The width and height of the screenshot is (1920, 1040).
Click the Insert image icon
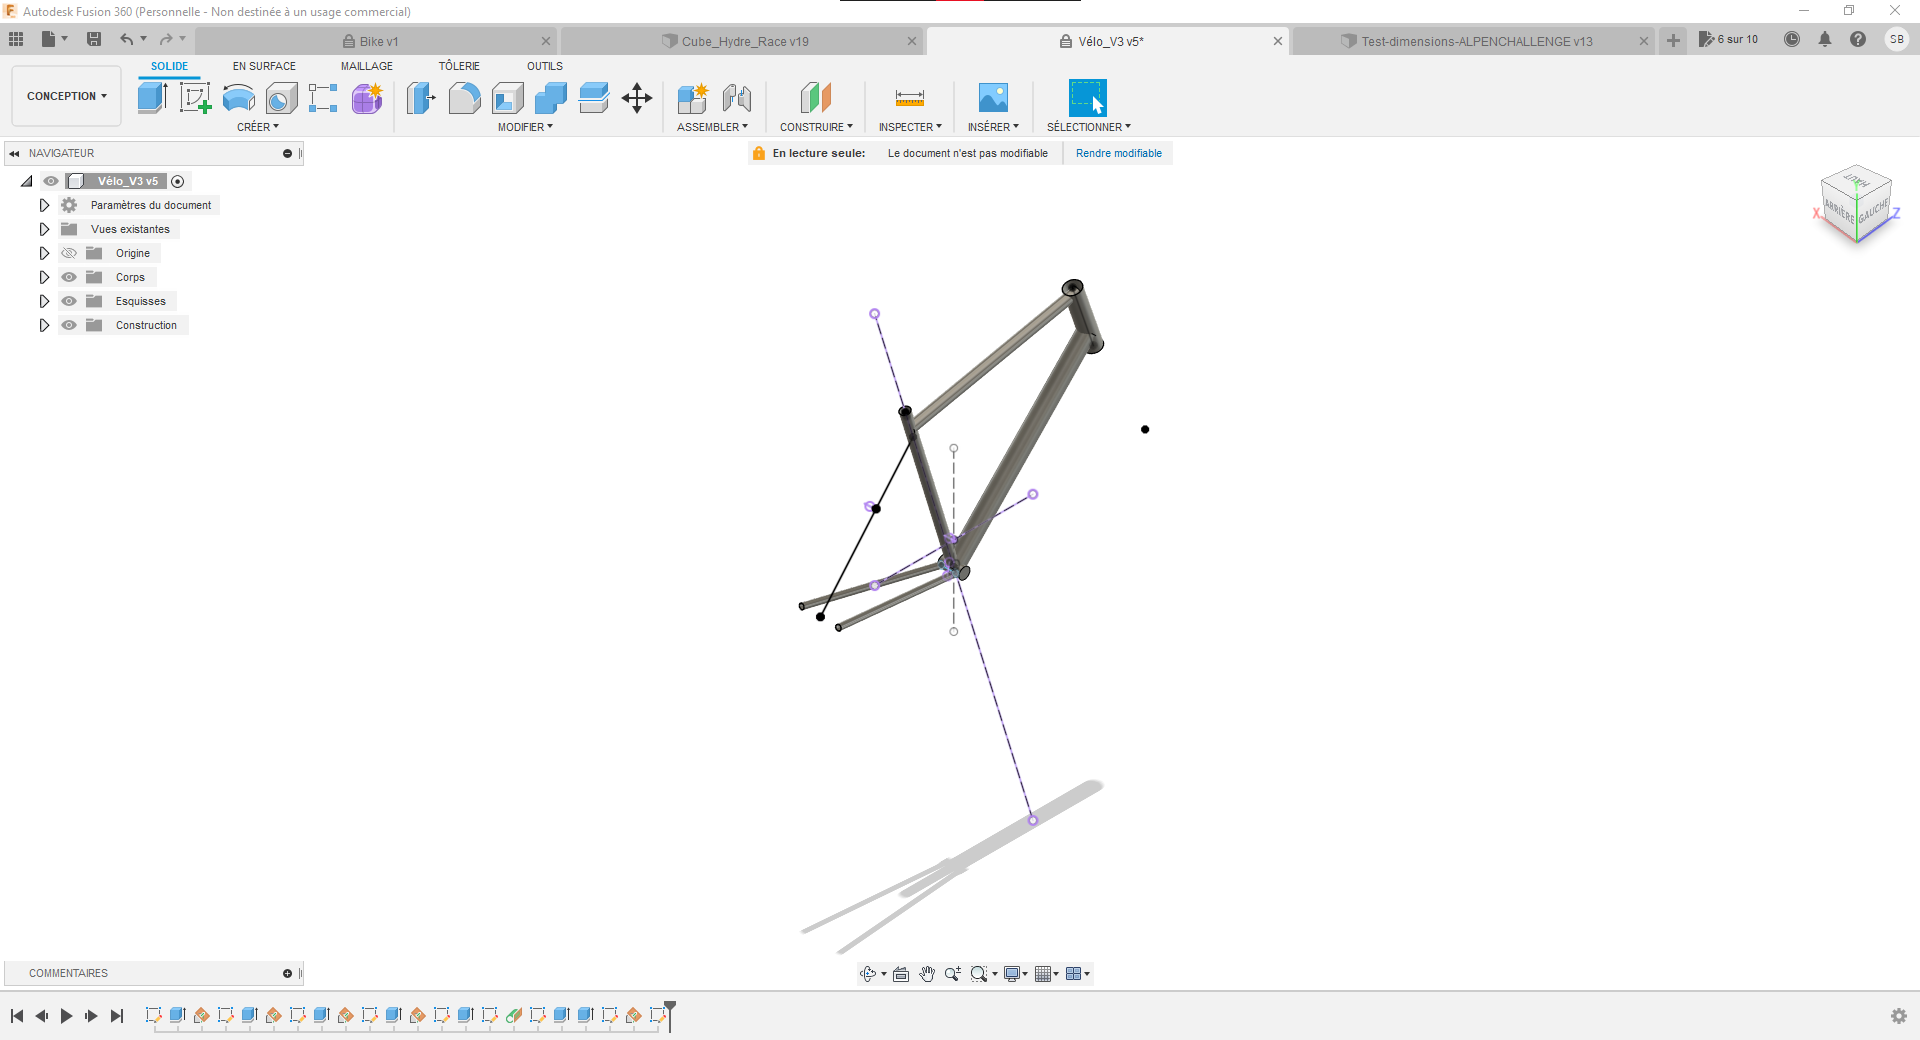(x=992, y=98)
